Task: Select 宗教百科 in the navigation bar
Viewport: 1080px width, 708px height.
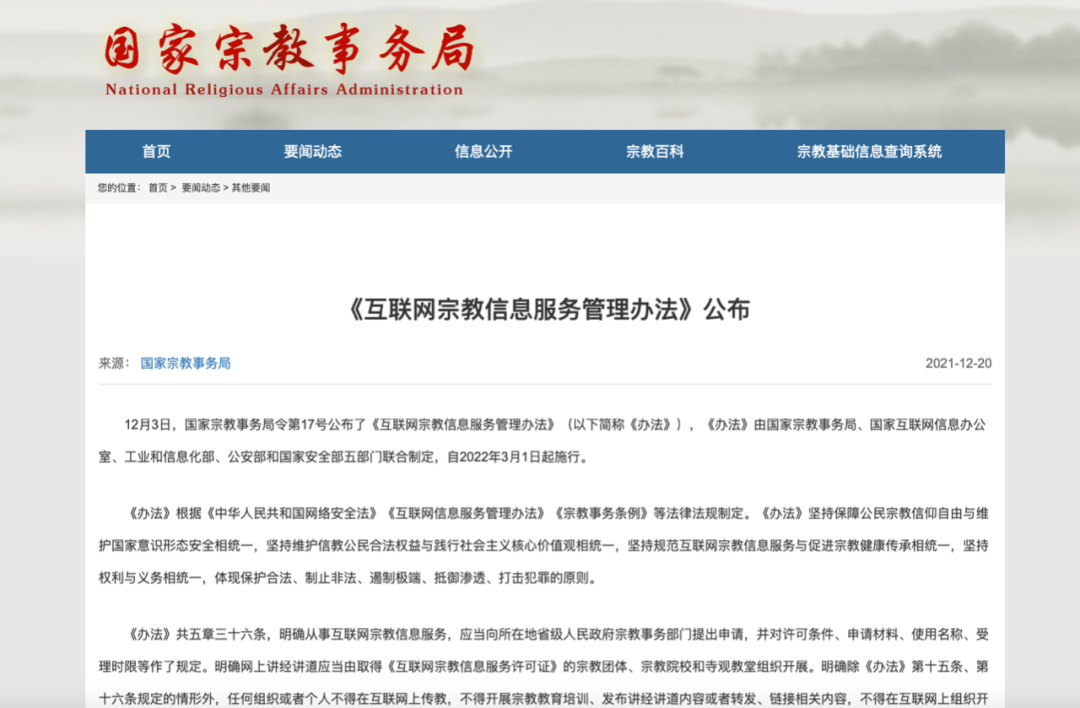Action: [655, 152]
